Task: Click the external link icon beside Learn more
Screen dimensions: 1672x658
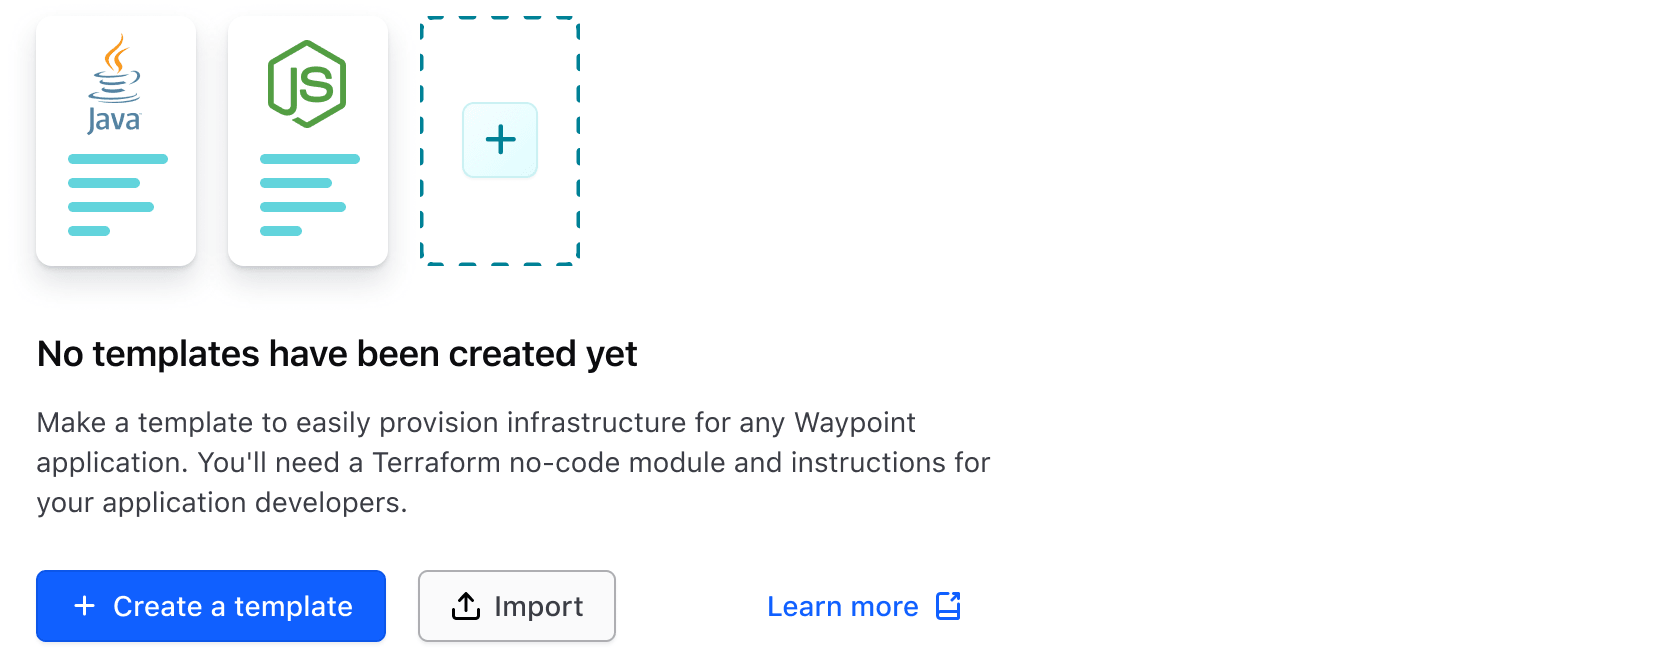Action: (x=947, y=605)
